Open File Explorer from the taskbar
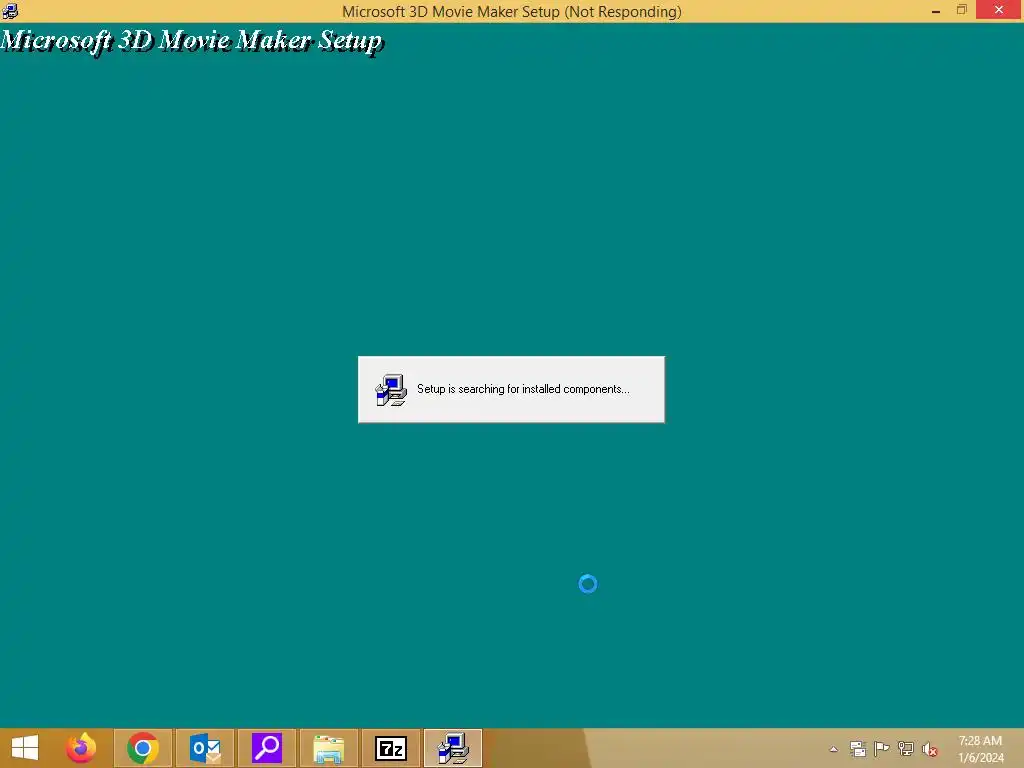The width and height of the screenshot is (1024, 768). pyautogui.click(x=328, y=748)
